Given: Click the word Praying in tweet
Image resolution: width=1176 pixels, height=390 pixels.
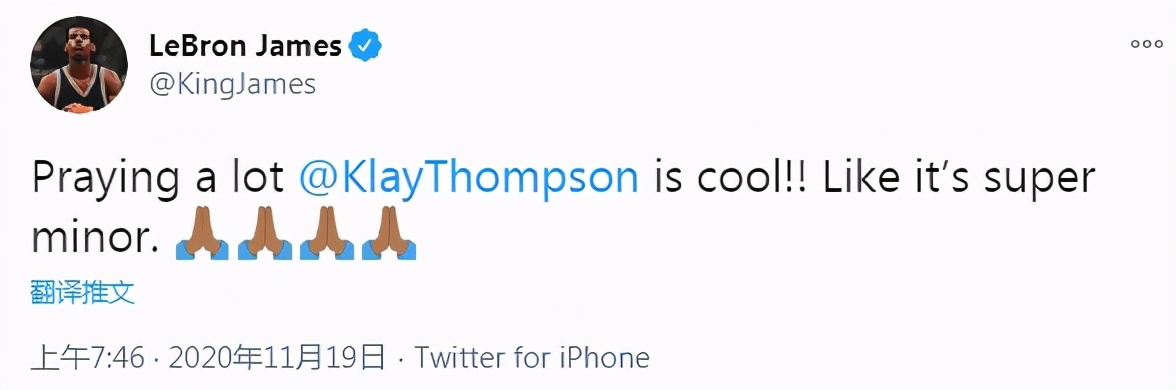Looking at the screenshot, I should point(106,182).
